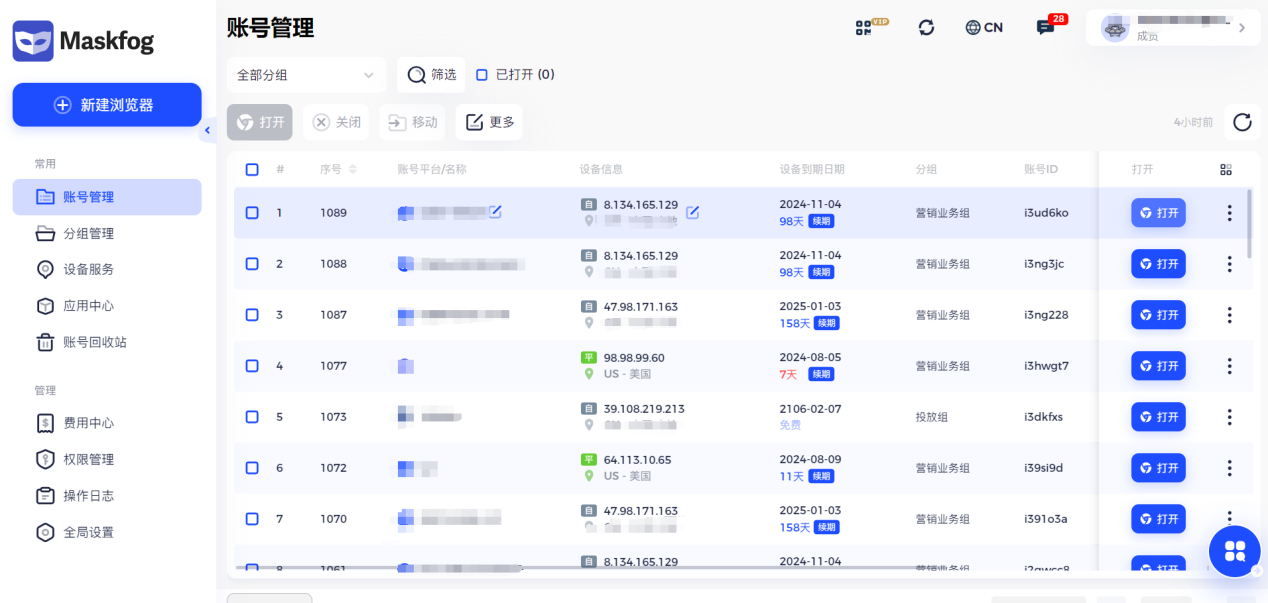Expand the user profile menu chevron
This screenshot has height=603, width=1268.
(1242, 28)
